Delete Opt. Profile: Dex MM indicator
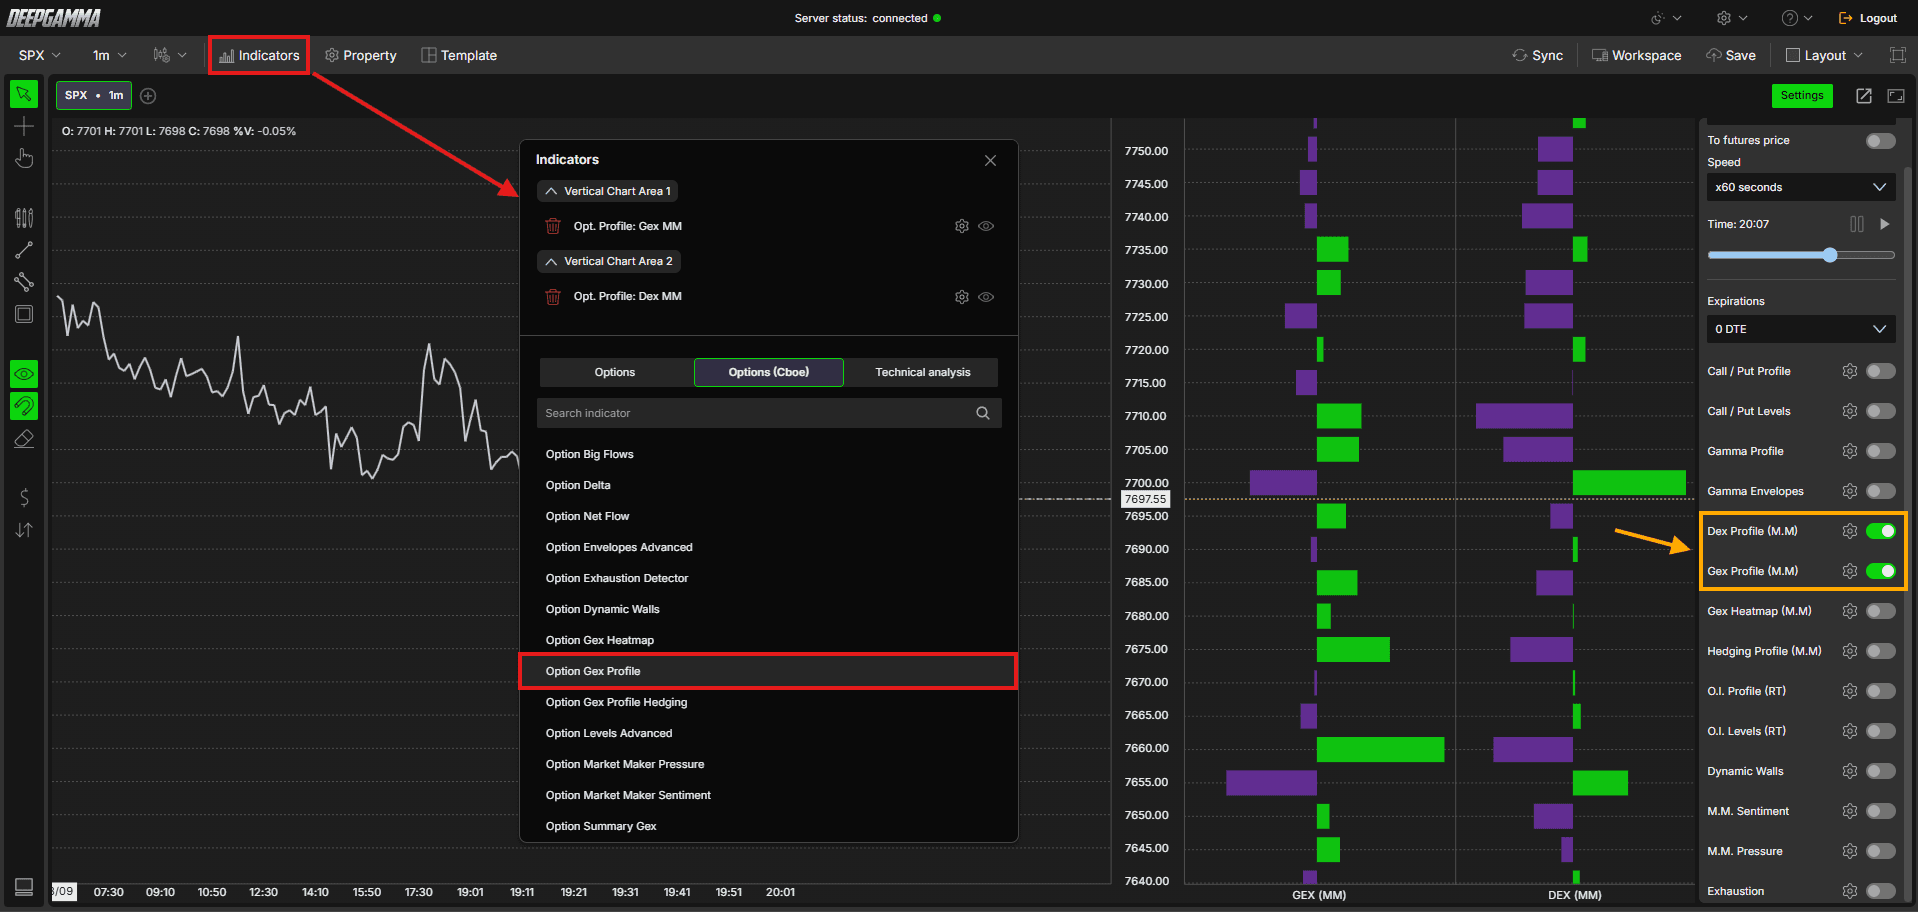 (x=553, y=296)
